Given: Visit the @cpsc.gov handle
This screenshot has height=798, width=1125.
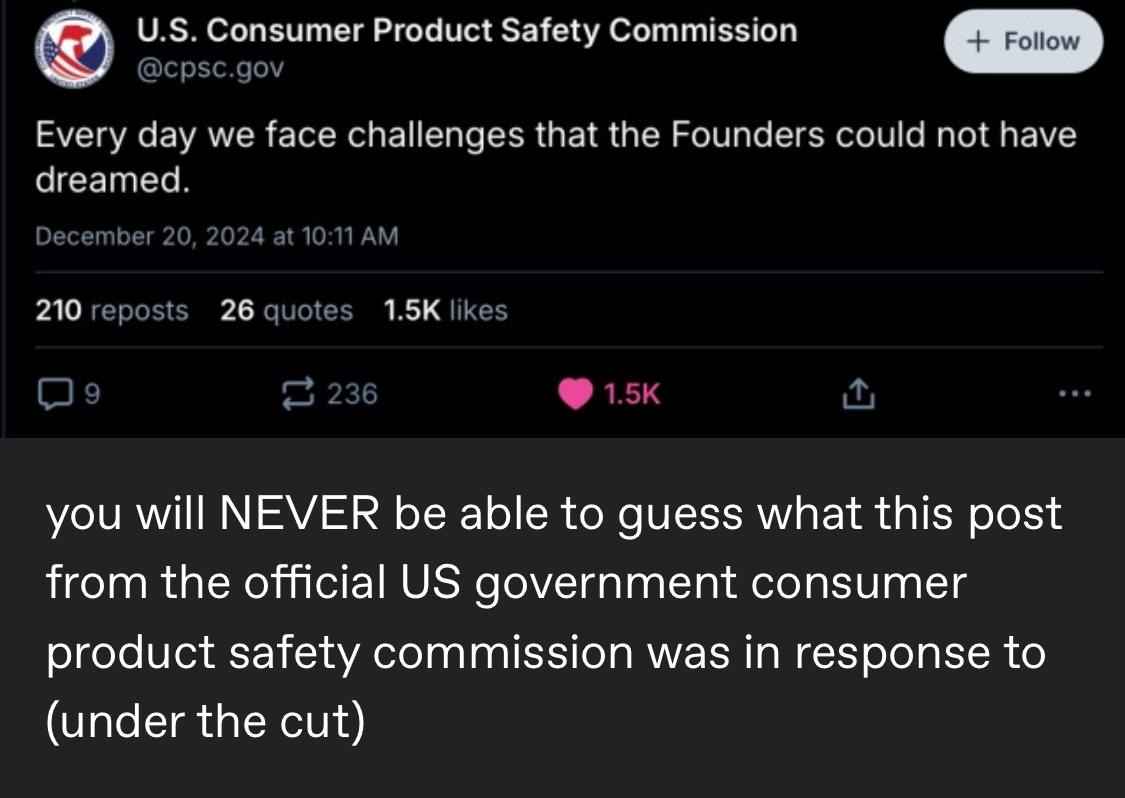Looking at the screenshot, I should click(x=210, y=68).
